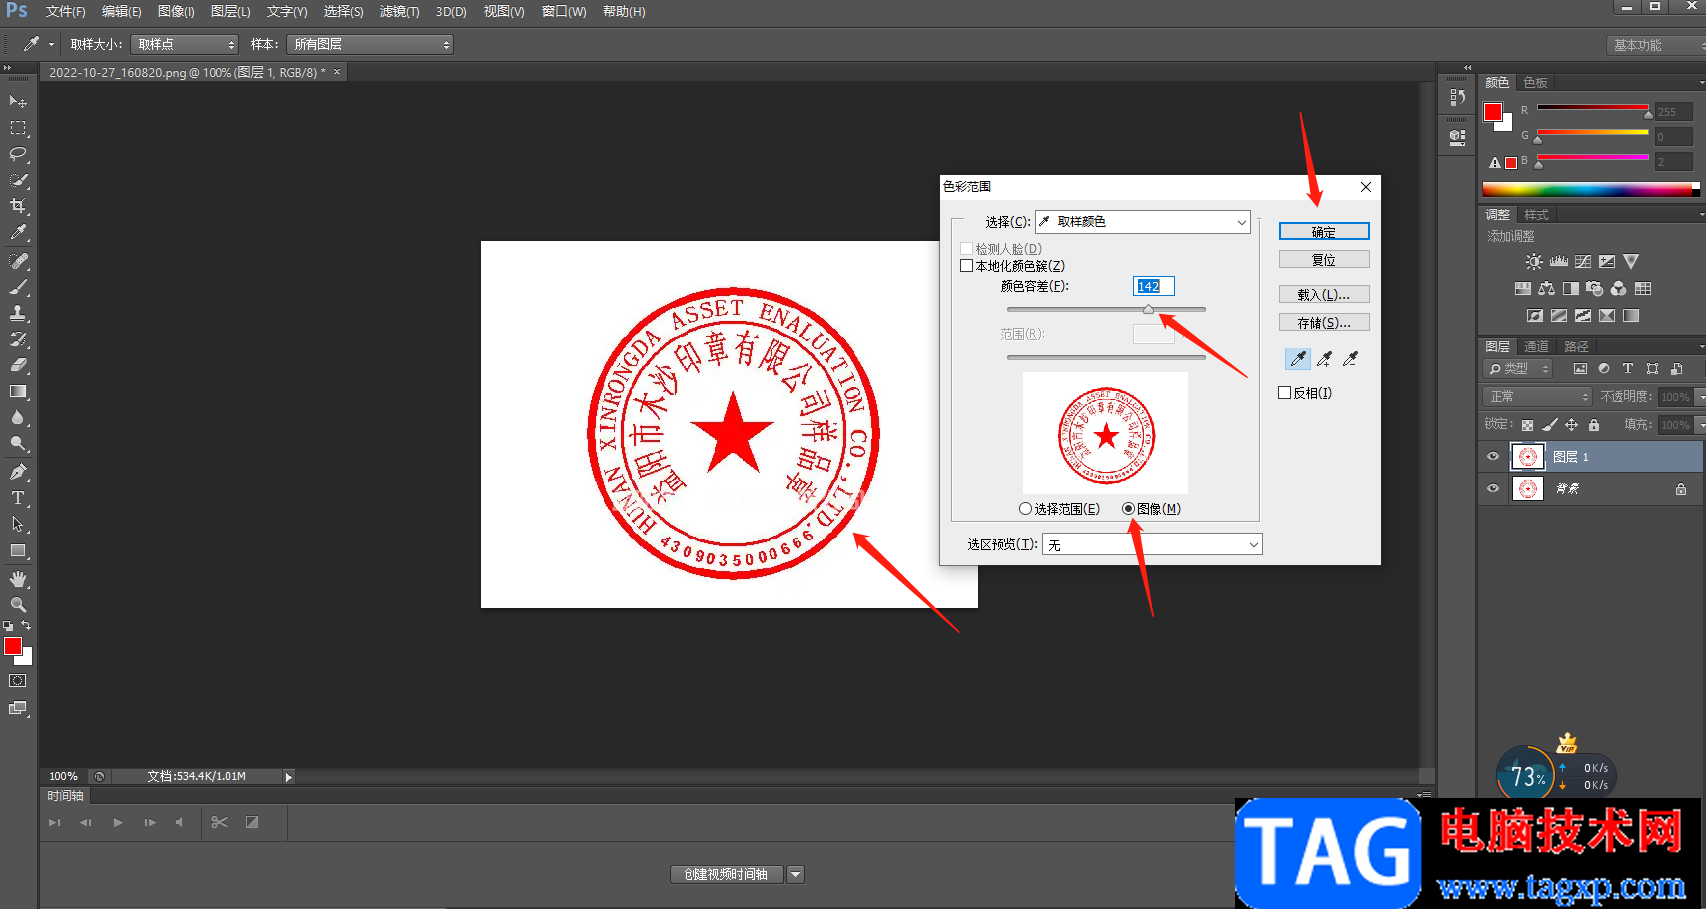Viewport: 1706px width, 909px height.
Task: Select the Rectangular Marquee tool
Action: point(18,128)
